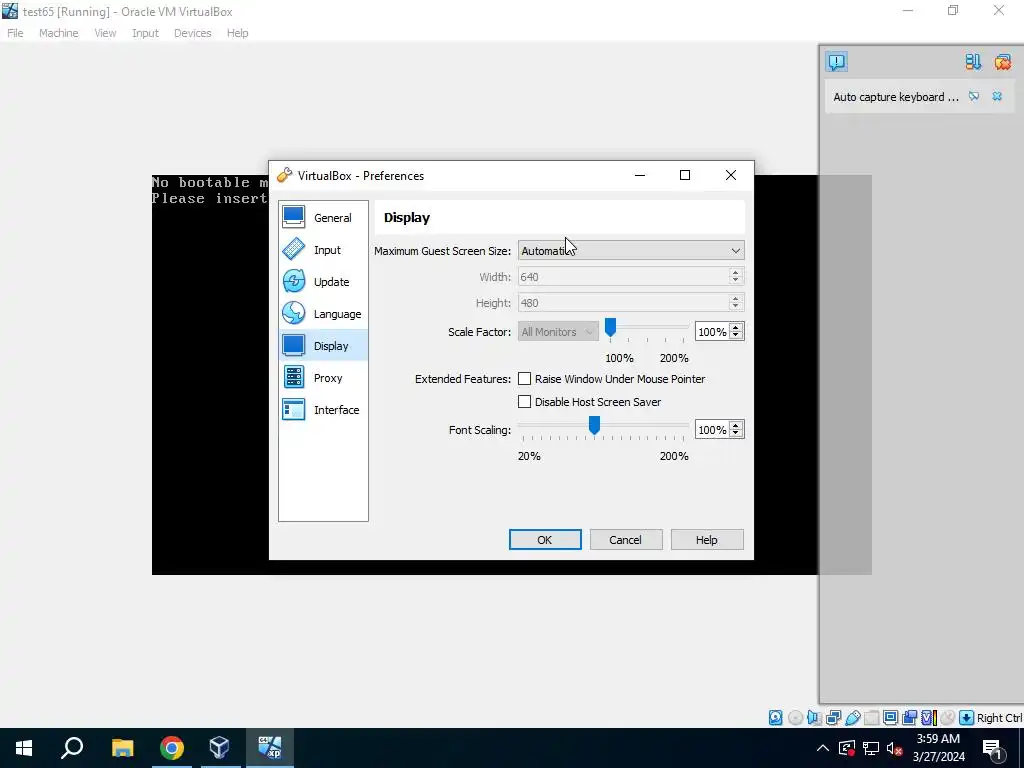Open Maximum Guest Screen Size dropdown
This screenshot has height=768, width=1024.
pyautogui.click(x=631, y=251)
